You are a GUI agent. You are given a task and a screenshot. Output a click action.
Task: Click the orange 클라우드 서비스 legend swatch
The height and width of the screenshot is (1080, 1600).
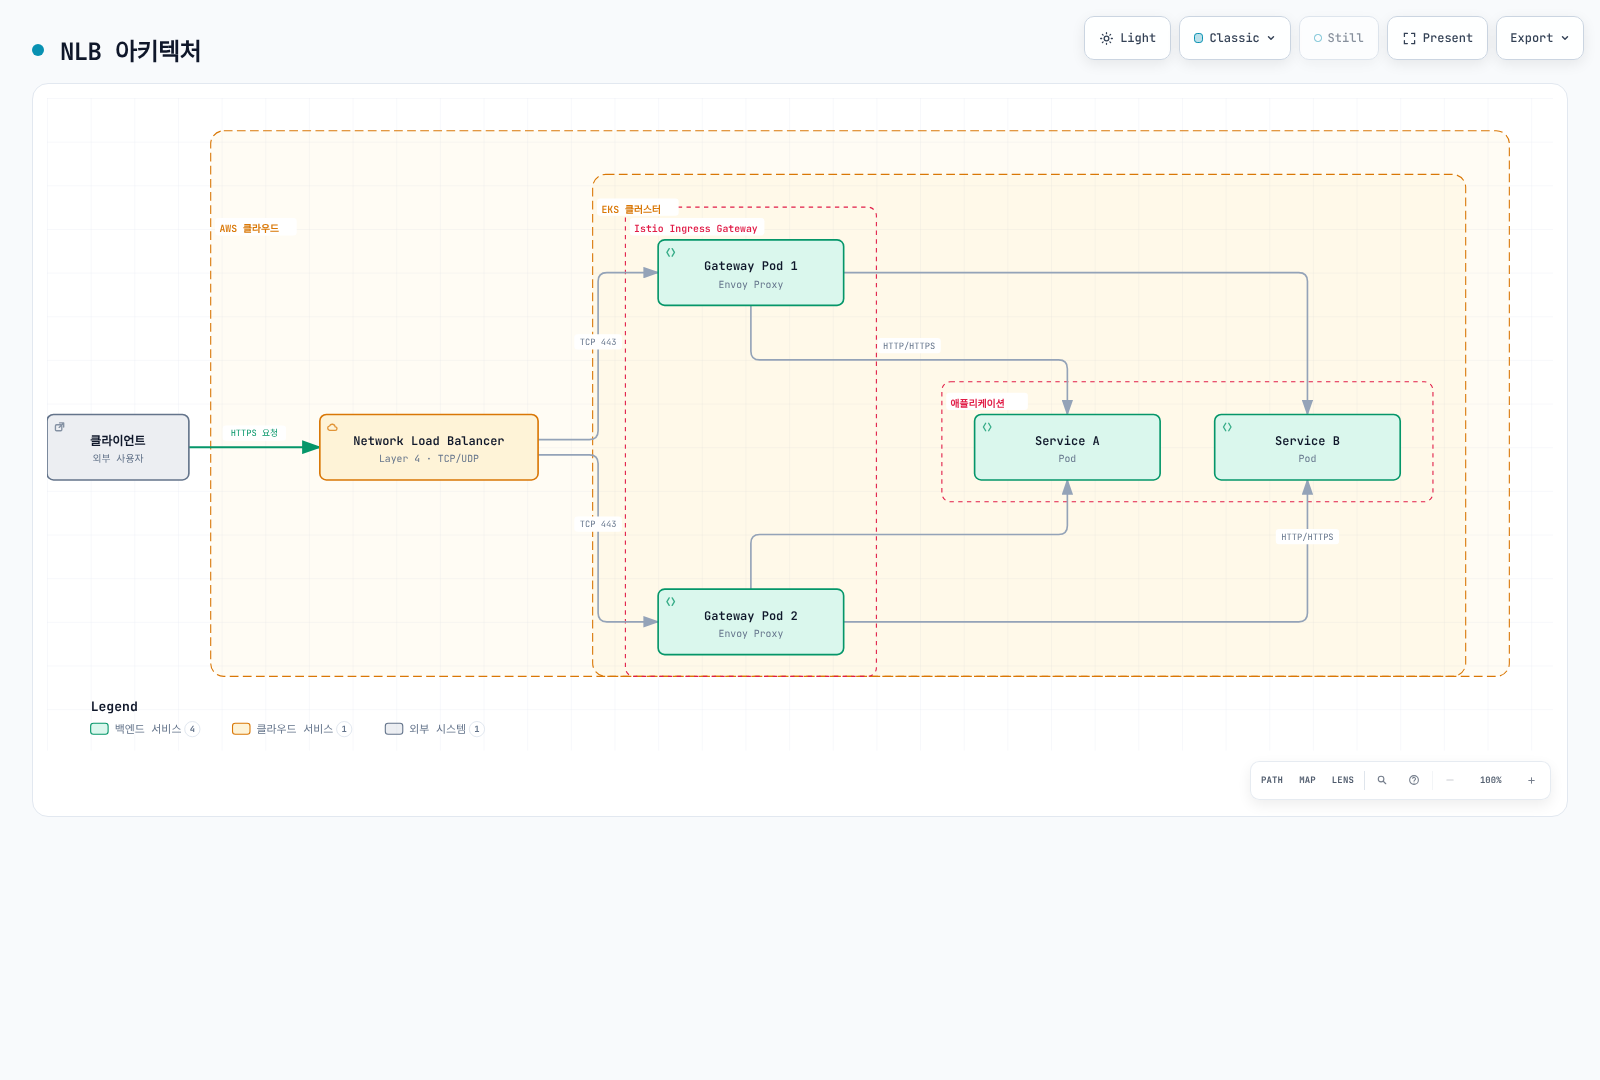(x=241, y=729)
